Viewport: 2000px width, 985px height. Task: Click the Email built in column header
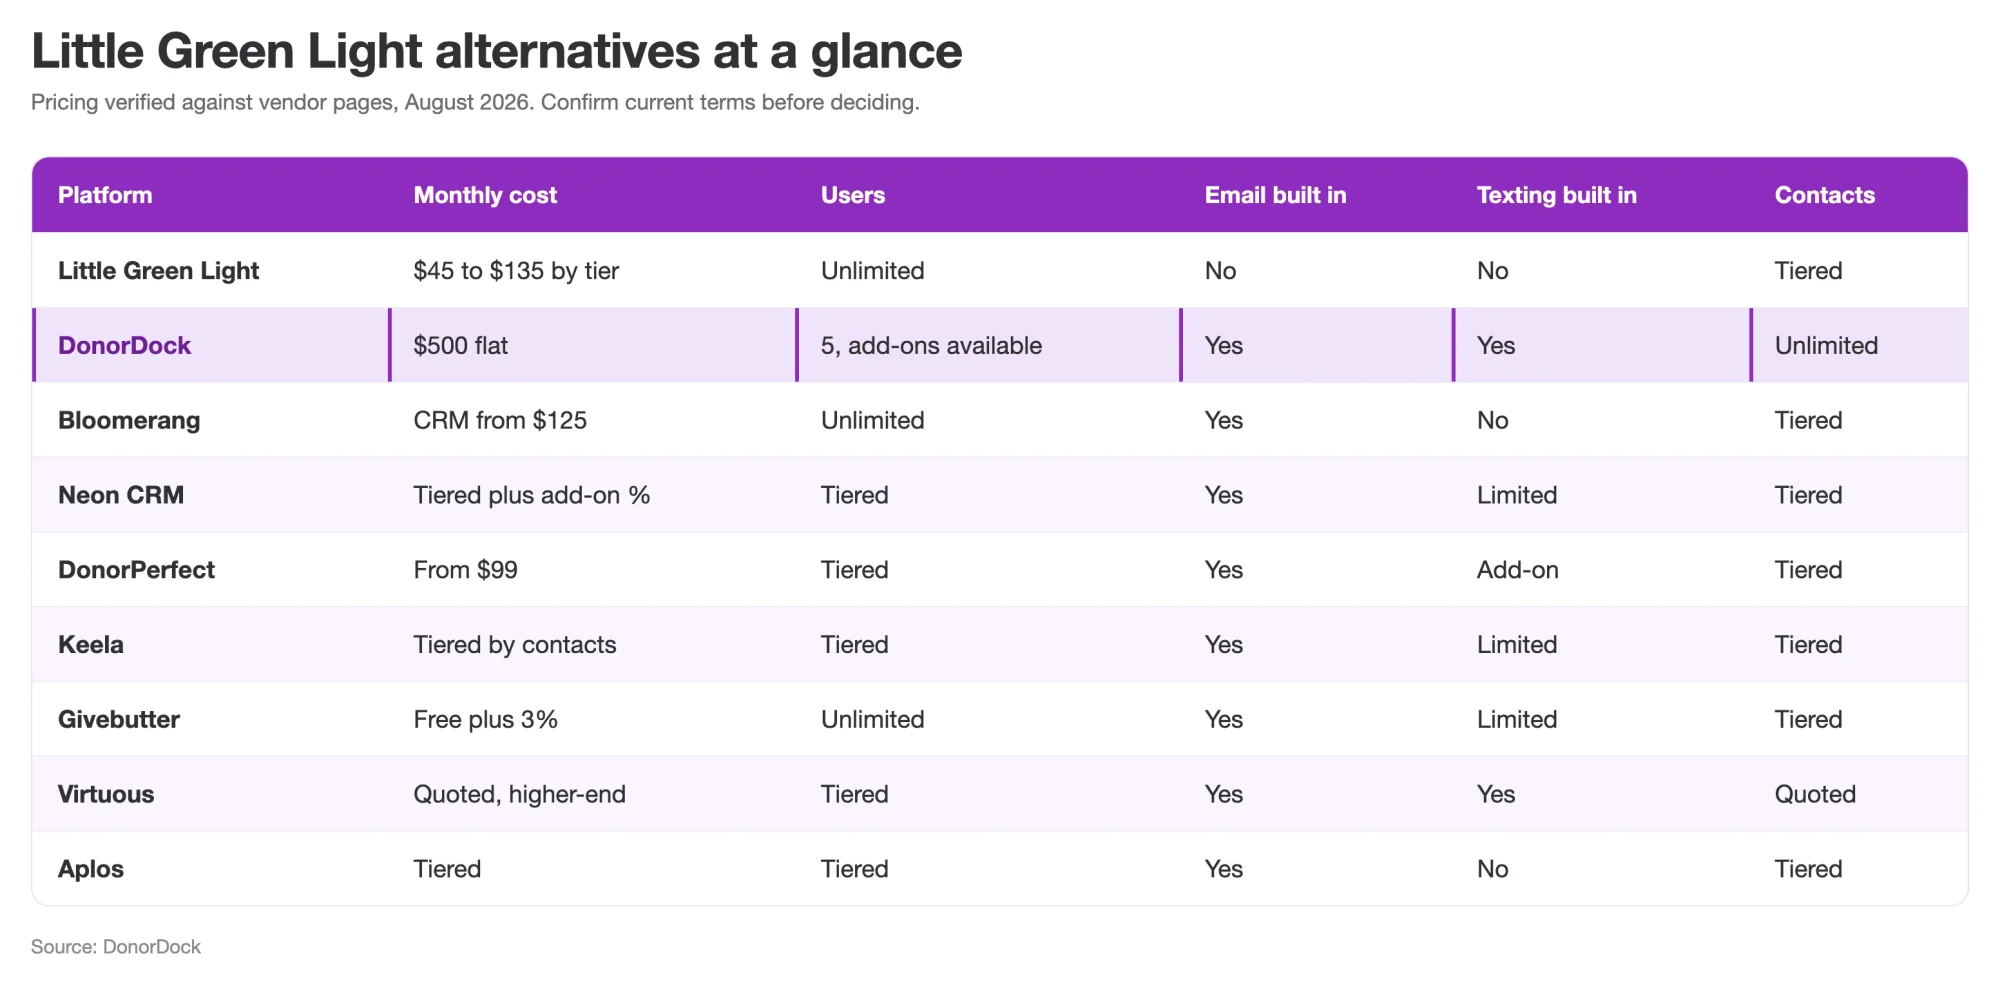[1275, 195]
